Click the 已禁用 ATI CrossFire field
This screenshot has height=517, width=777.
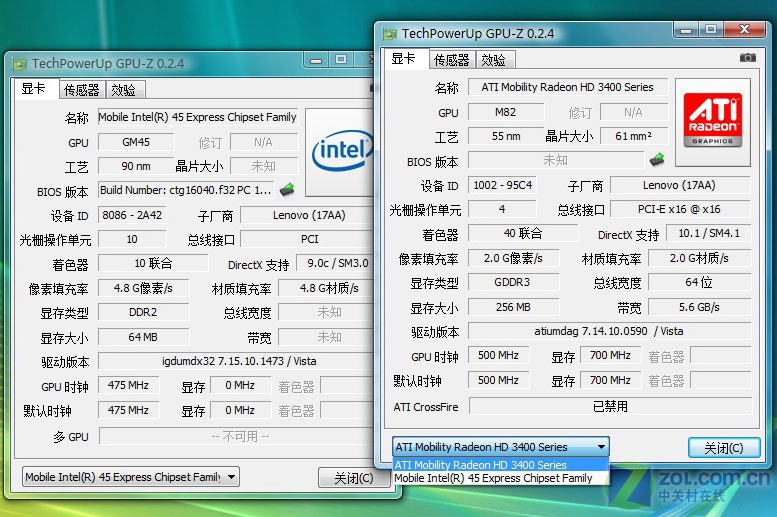(x=610, y=406)
